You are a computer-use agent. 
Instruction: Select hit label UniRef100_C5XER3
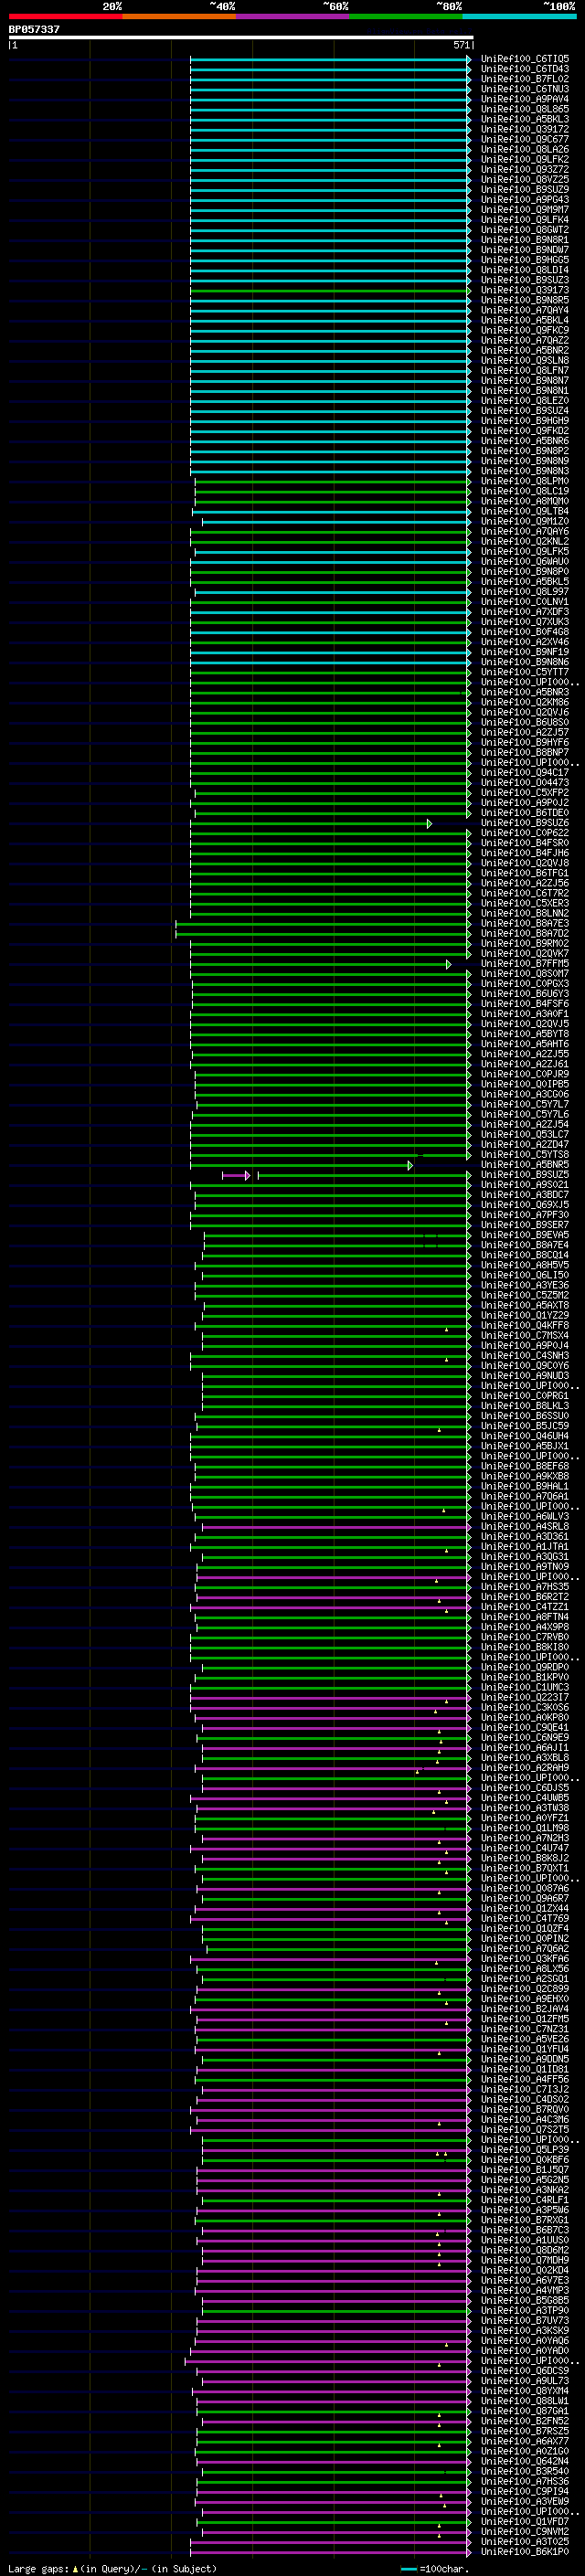tap(525, 903)
